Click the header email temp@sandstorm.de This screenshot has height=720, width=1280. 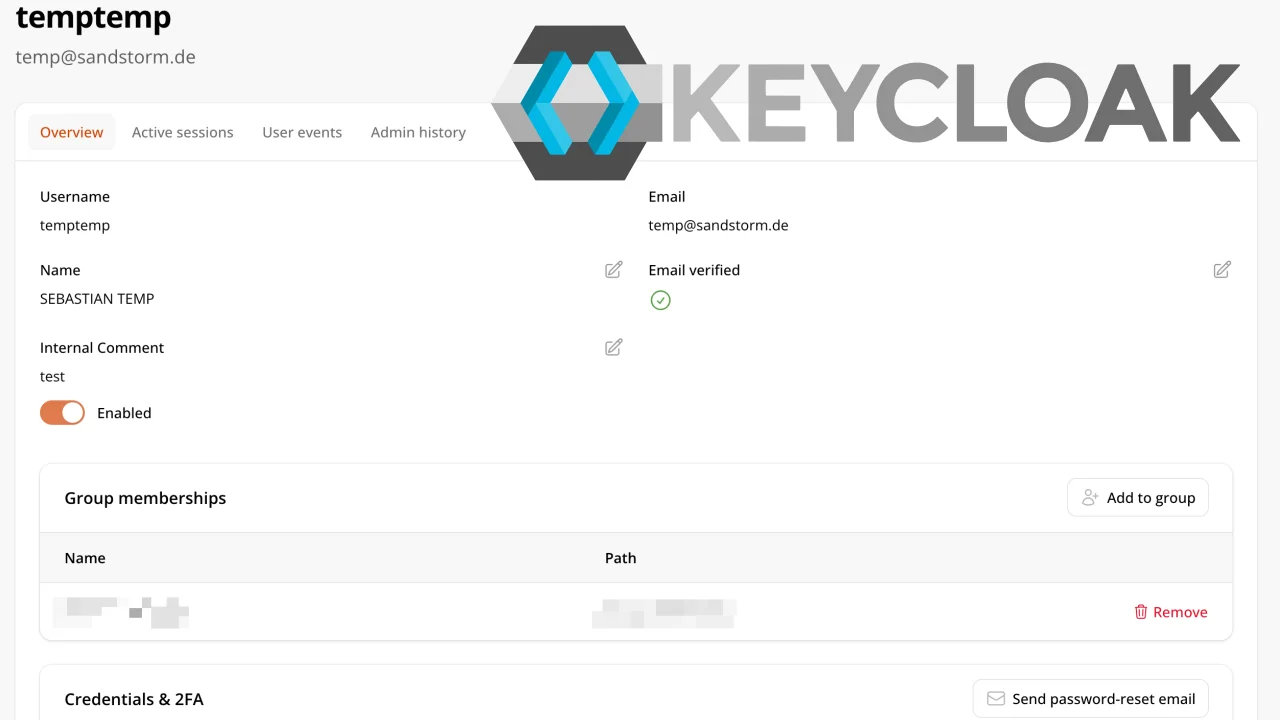[x=105, y=57]
